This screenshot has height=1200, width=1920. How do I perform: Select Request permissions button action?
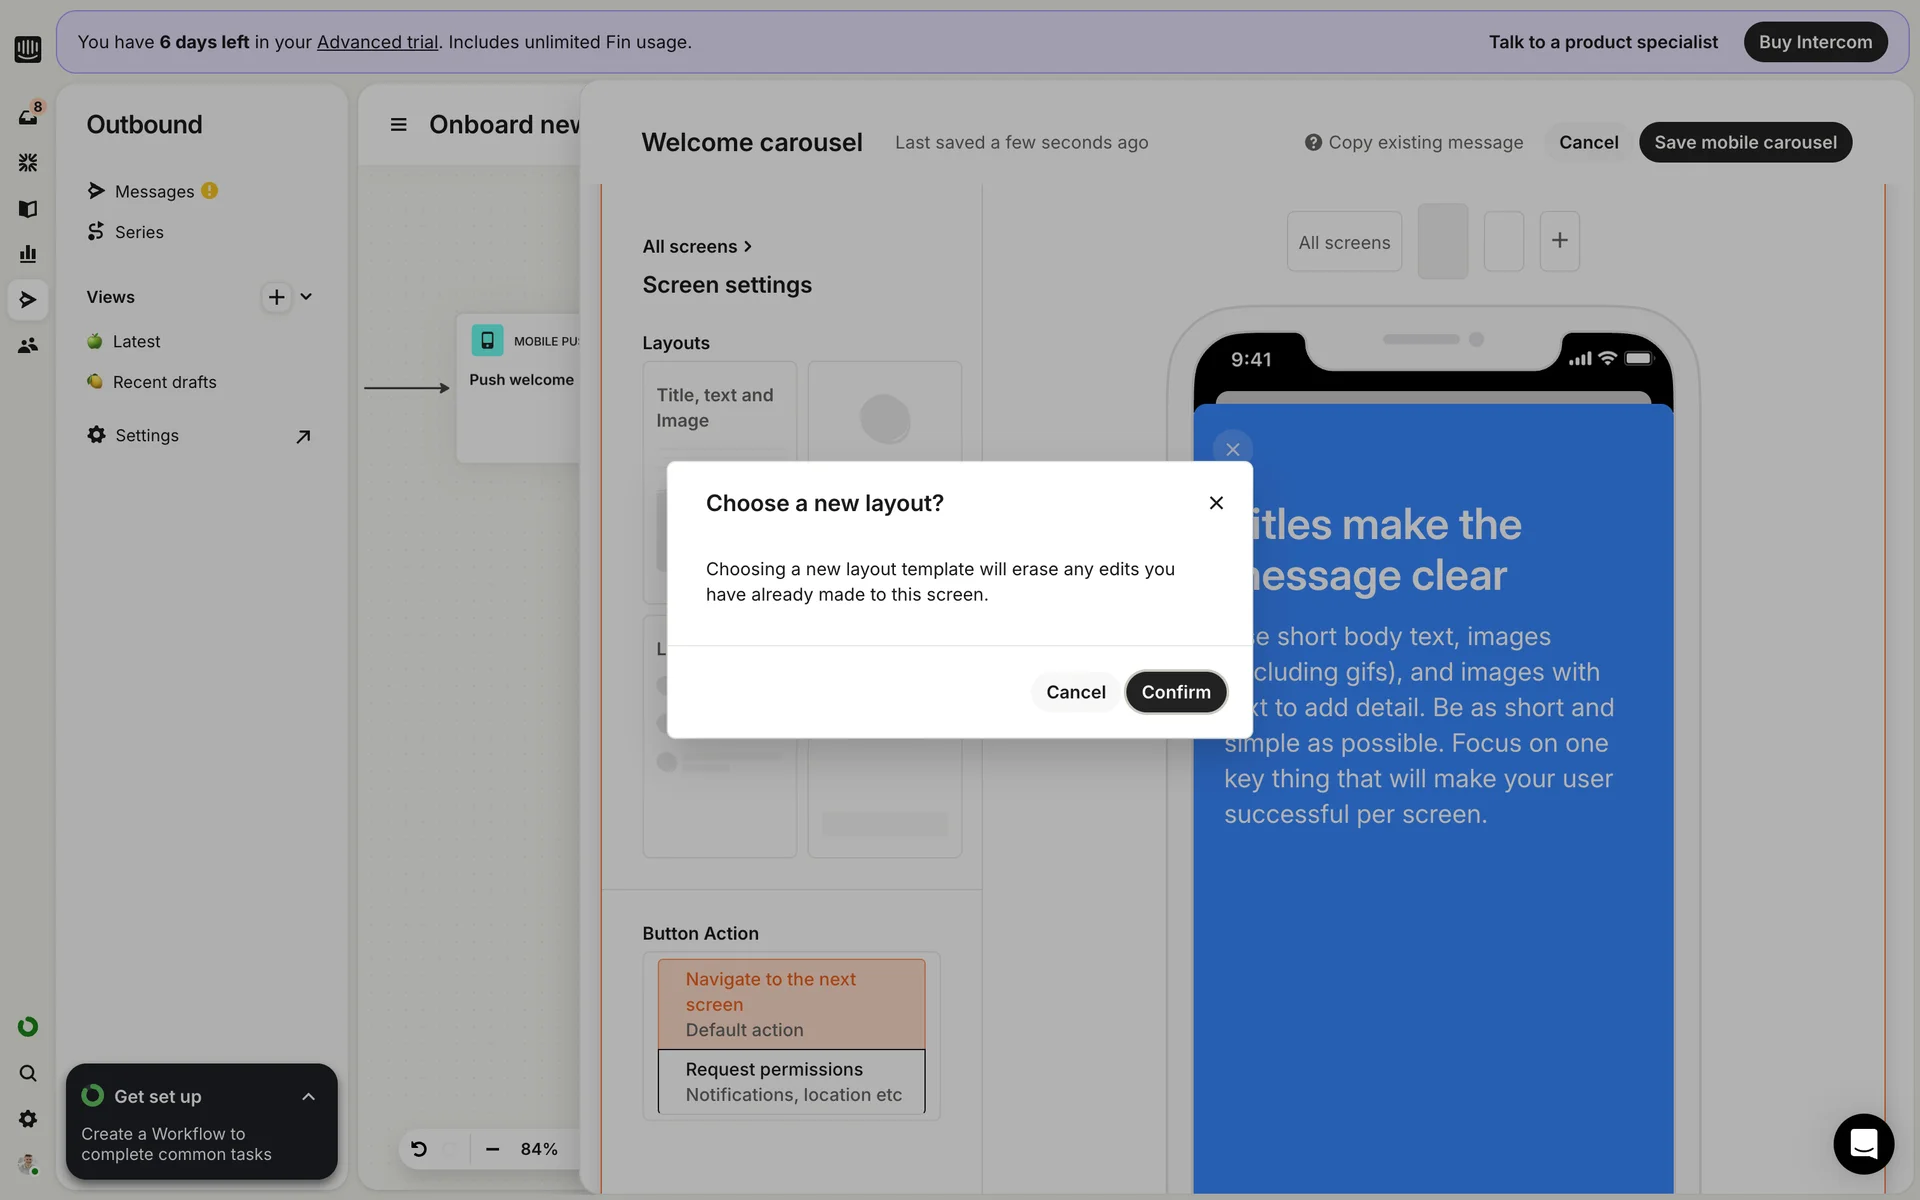pyautogui.click(x=790, y=1081)
